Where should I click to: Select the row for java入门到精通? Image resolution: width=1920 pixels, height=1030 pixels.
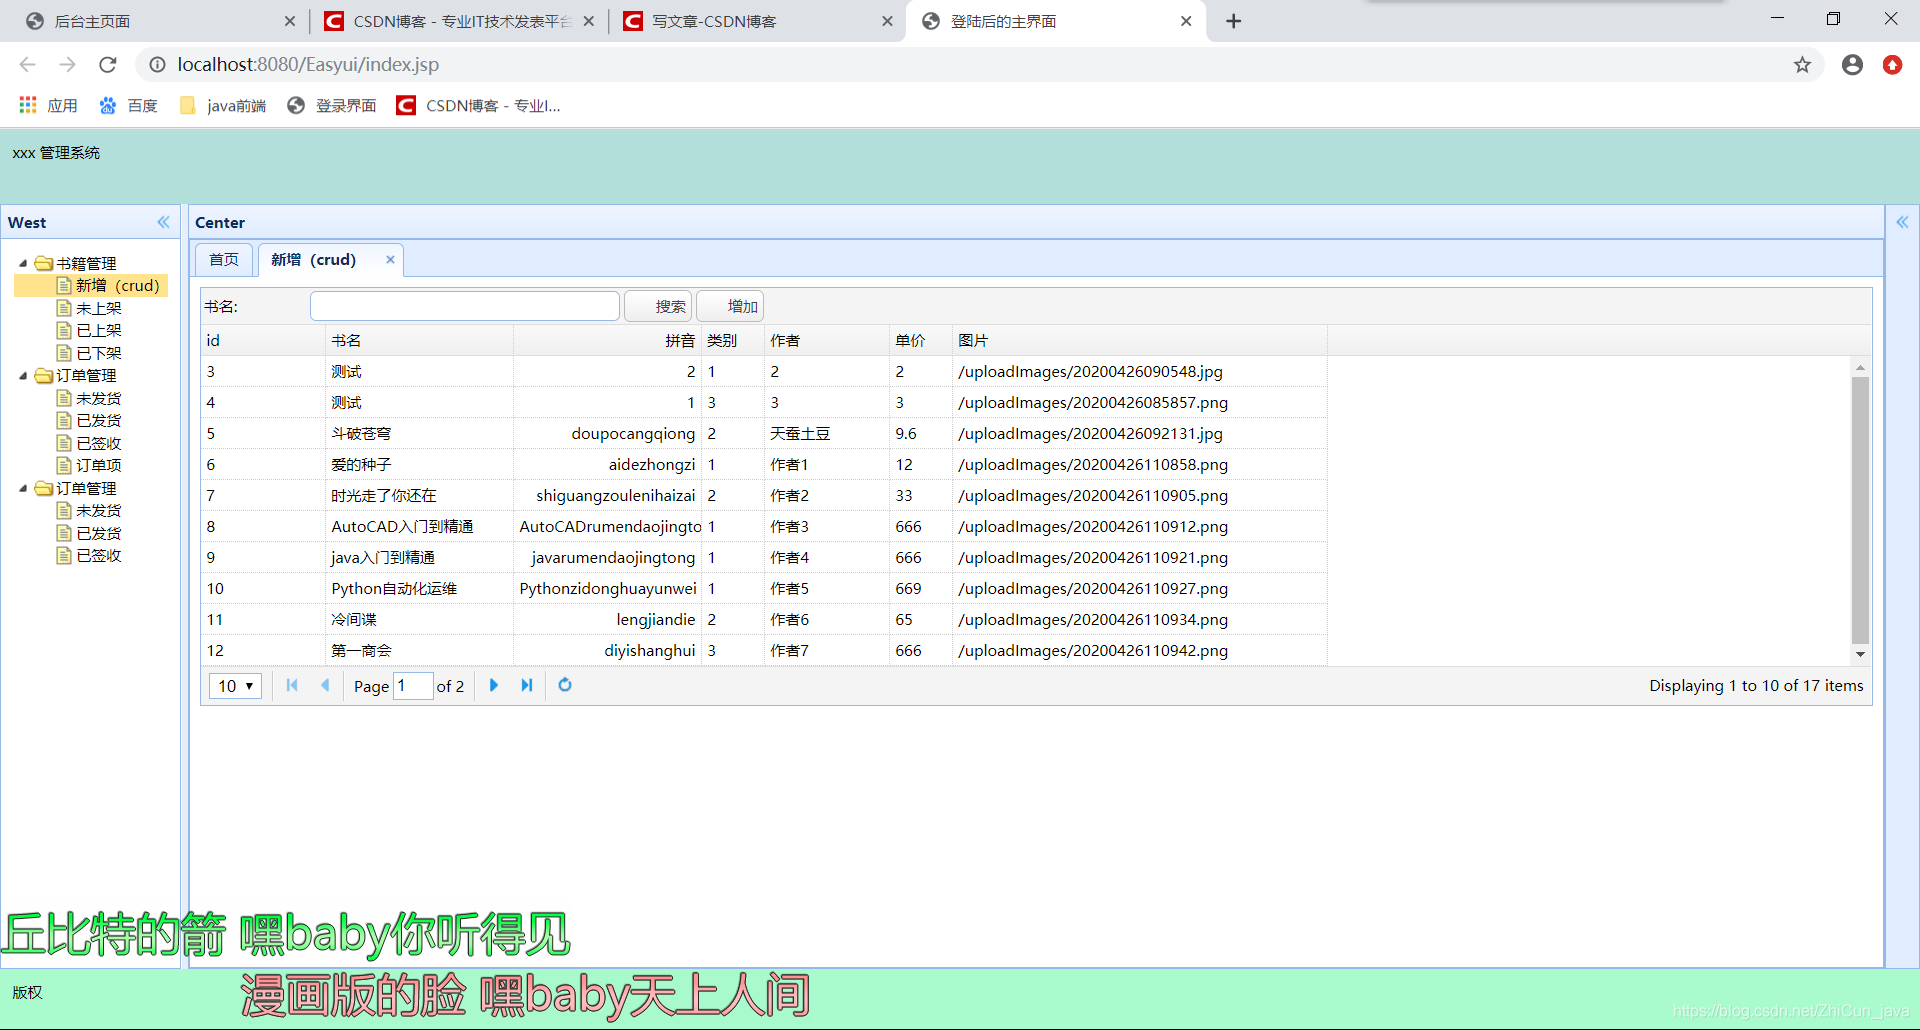764,557
